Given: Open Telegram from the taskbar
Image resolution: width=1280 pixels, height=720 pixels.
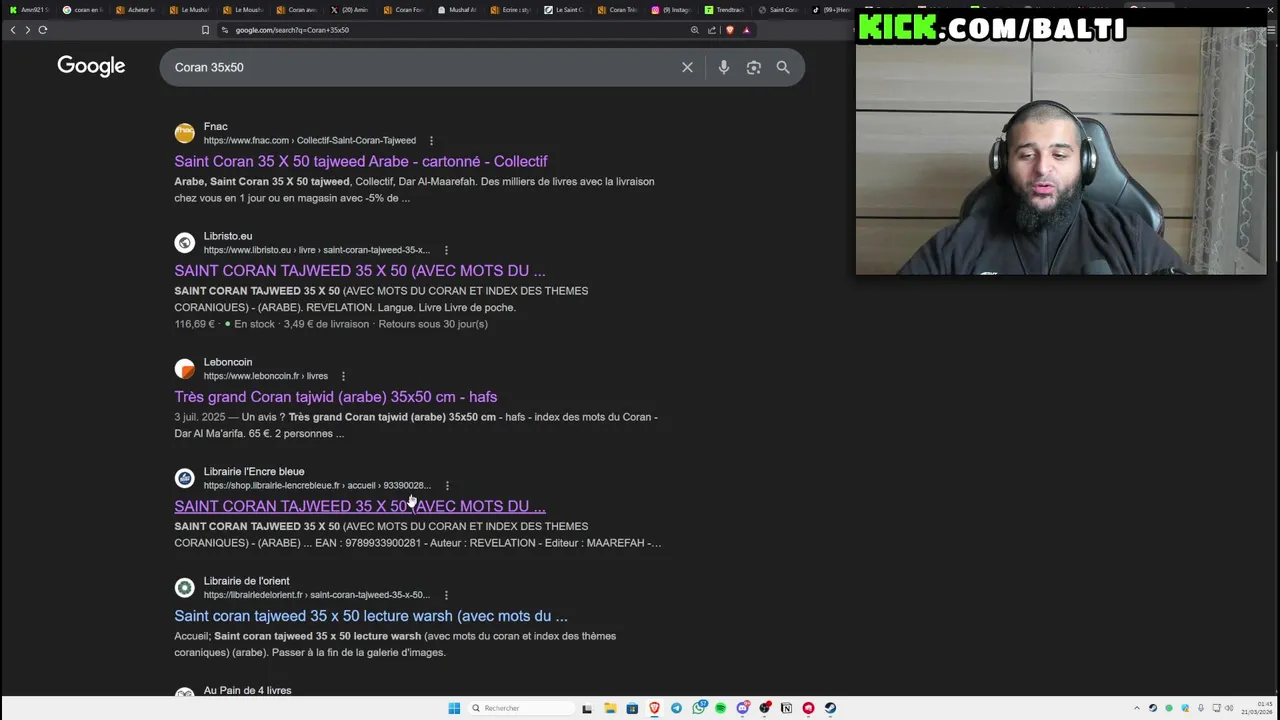Looking at the screenshot, I should (x=676, y=708).
